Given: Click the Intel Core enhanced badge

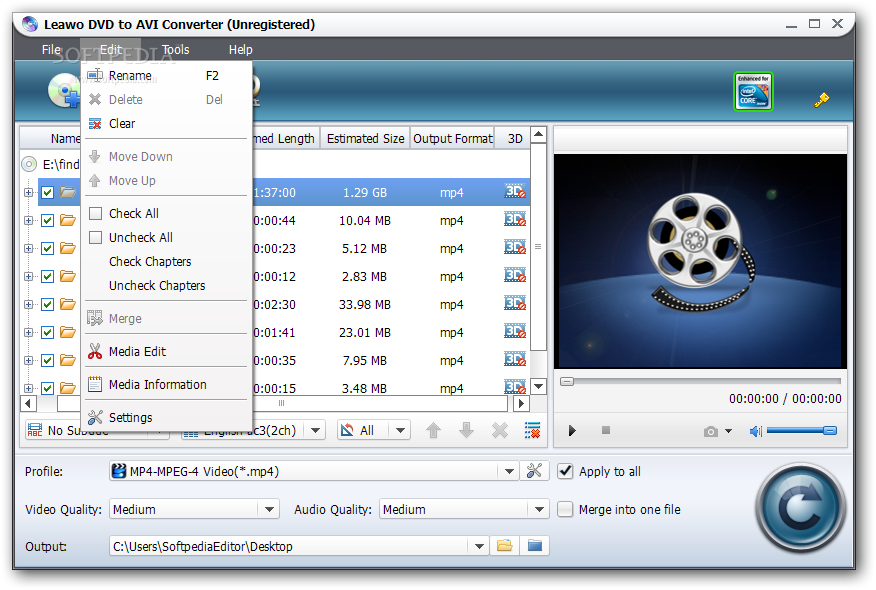Looking at the screenshot, I should click(753, 92).
